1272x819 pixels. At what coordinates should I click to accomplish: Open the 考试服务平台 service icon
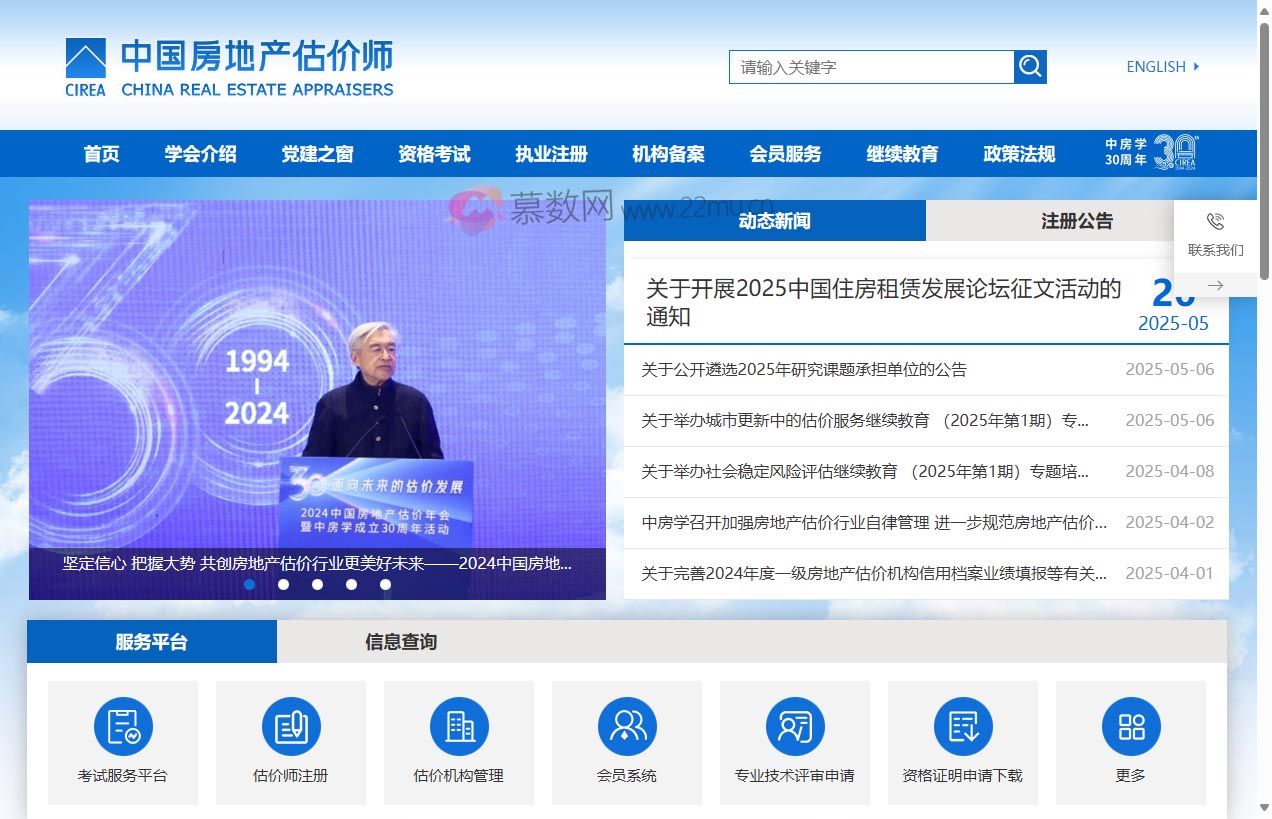tap(122, 726)
